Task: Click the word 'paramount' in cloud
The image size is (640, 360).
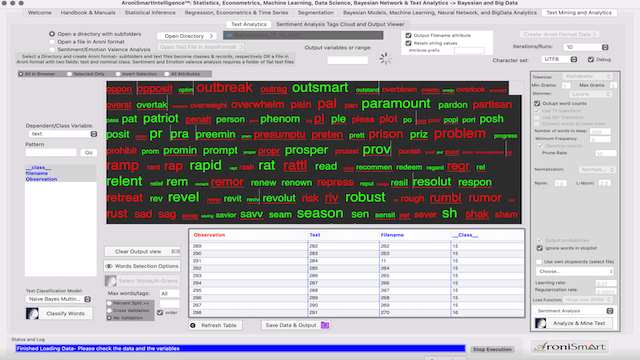Action: (x=396, y=104)
